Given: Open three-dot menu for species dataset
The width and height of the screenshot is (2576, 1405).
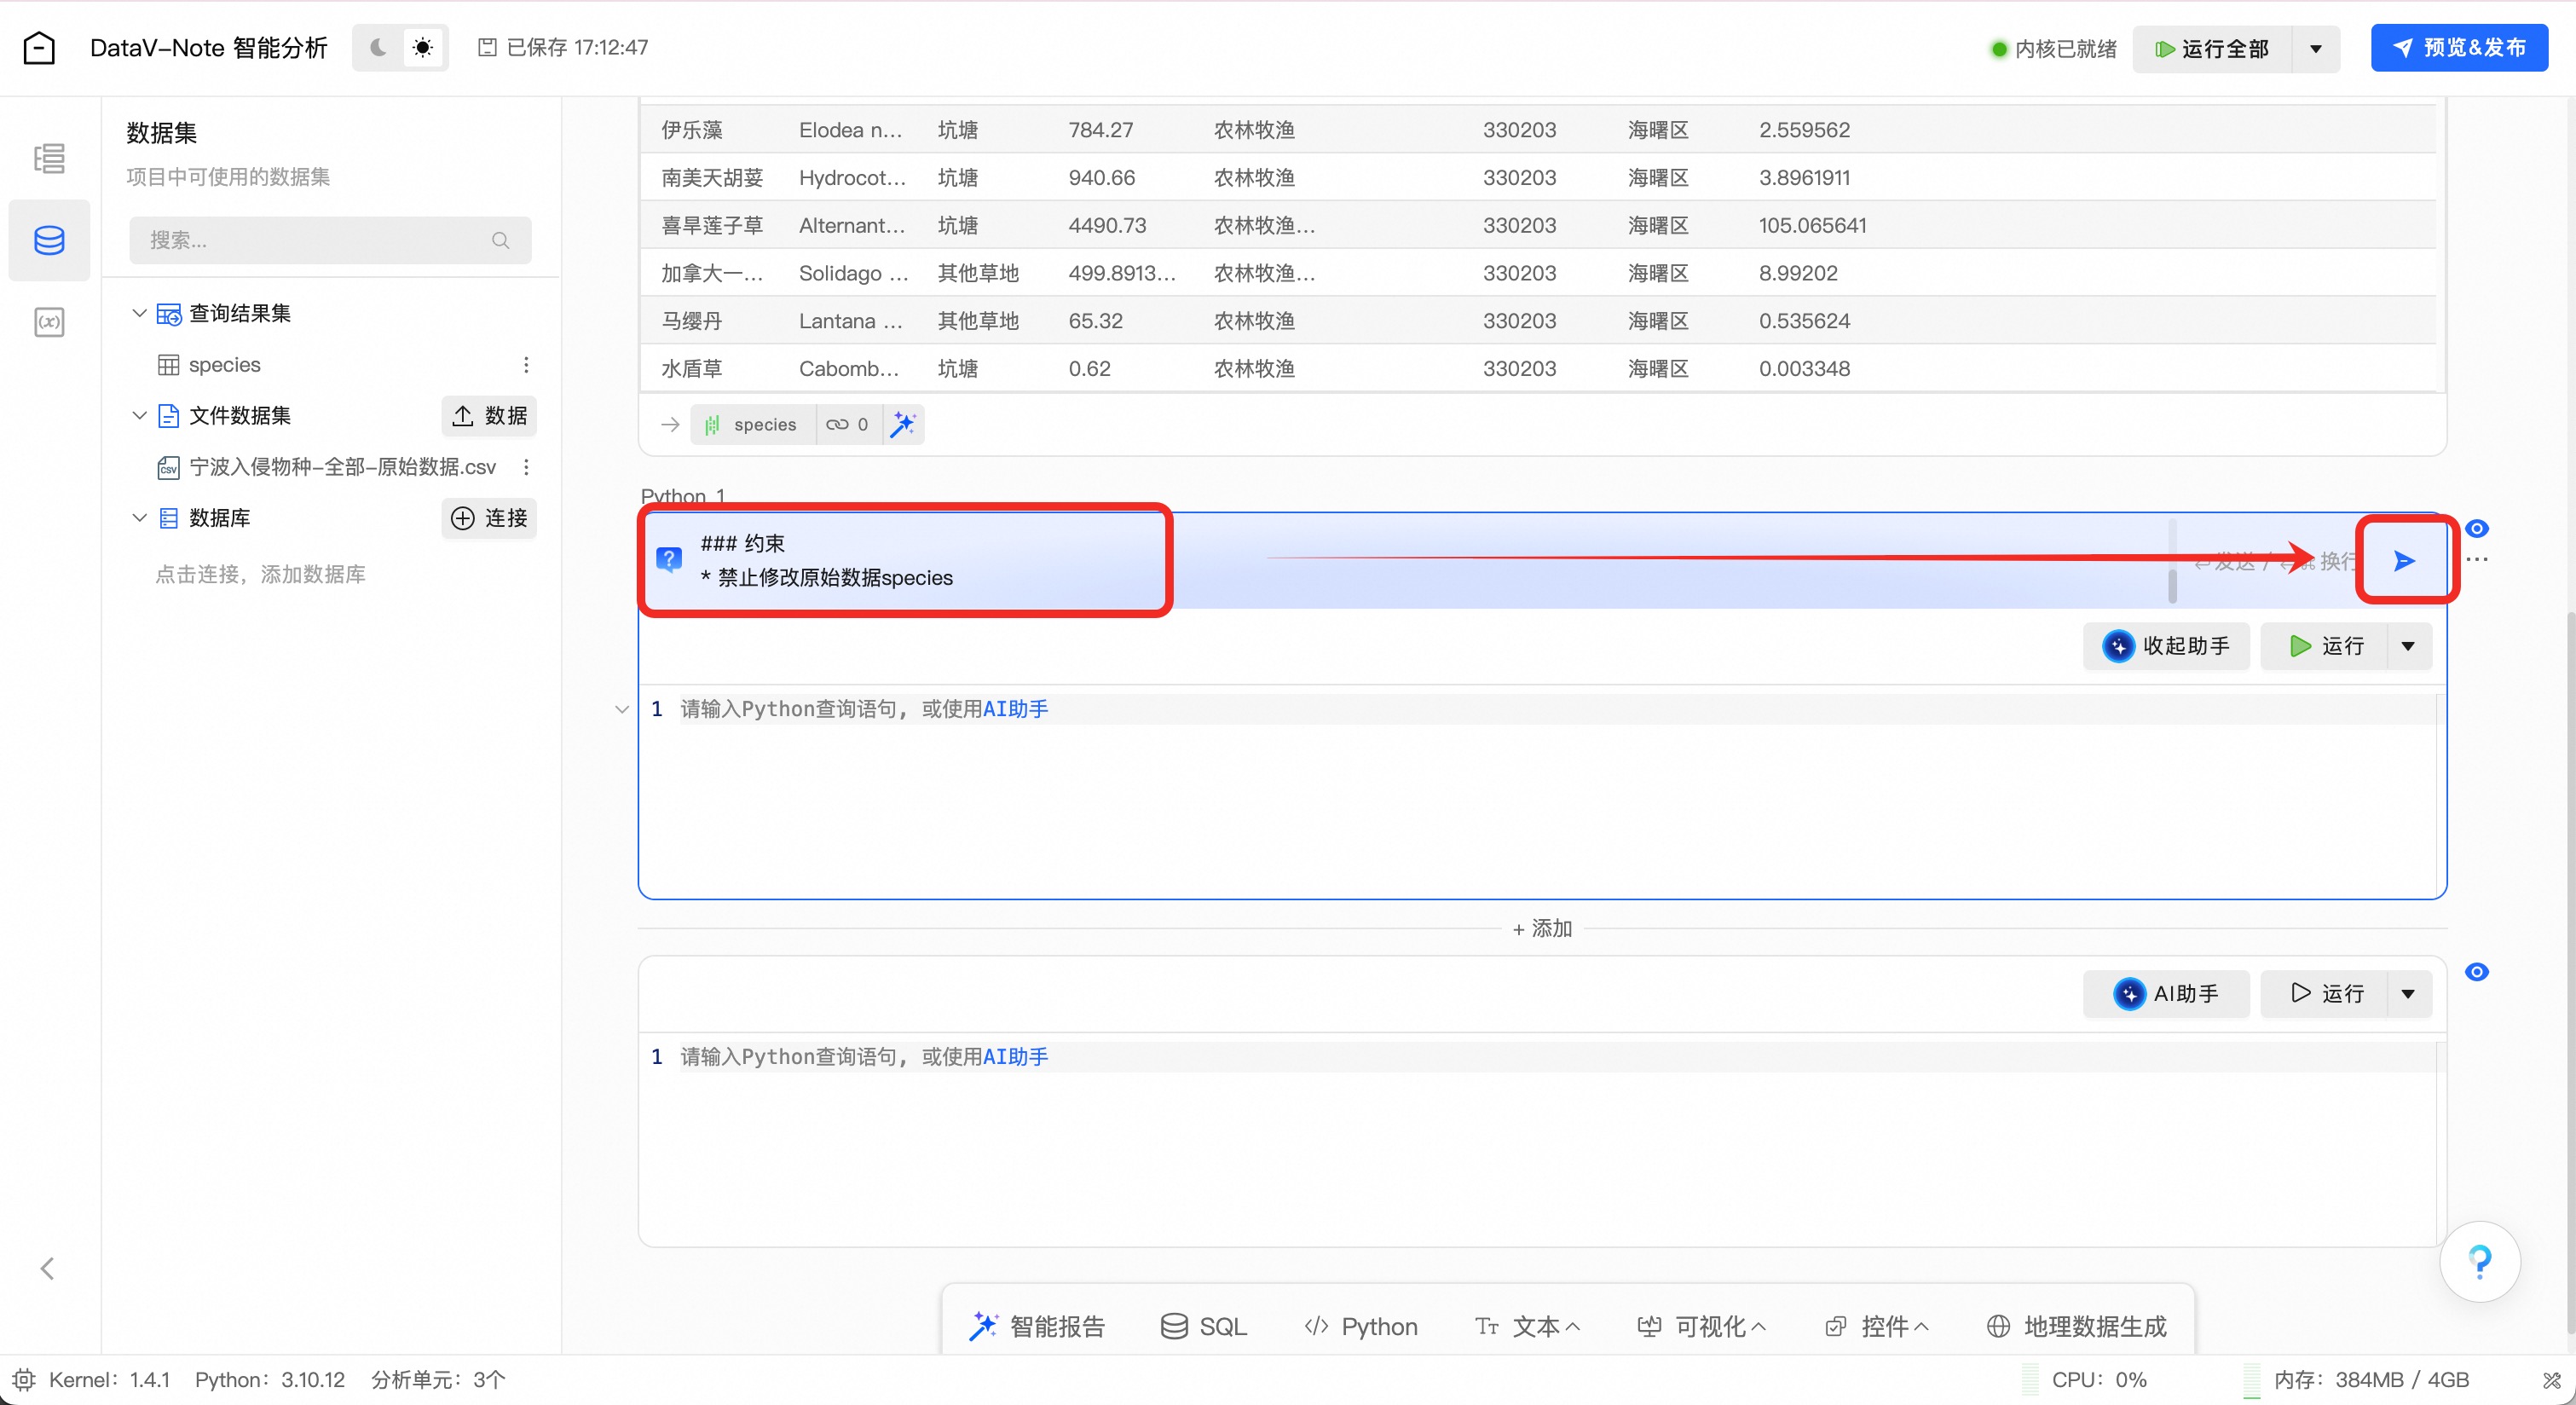Looking at the screenshot, I should pyautogui.click(x=526, y=365).
